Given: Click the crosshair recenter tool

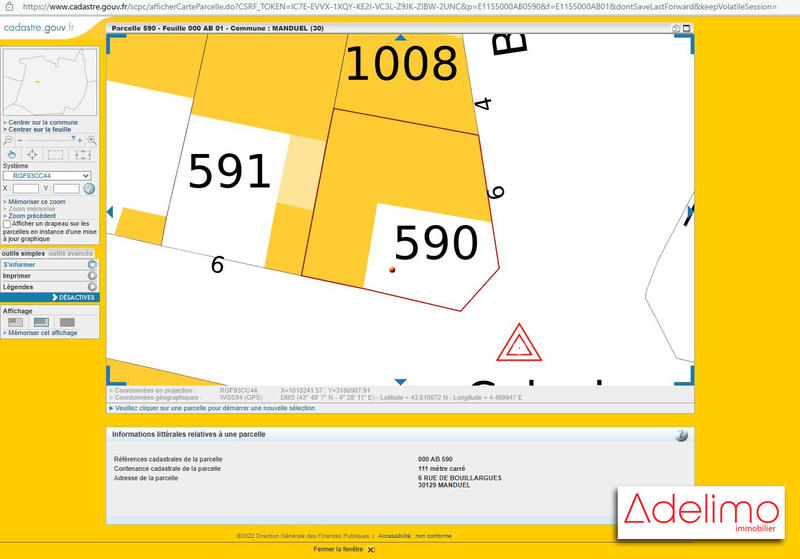Looking at the screenshot, I should pyautogui.click(x=33, y=154).
